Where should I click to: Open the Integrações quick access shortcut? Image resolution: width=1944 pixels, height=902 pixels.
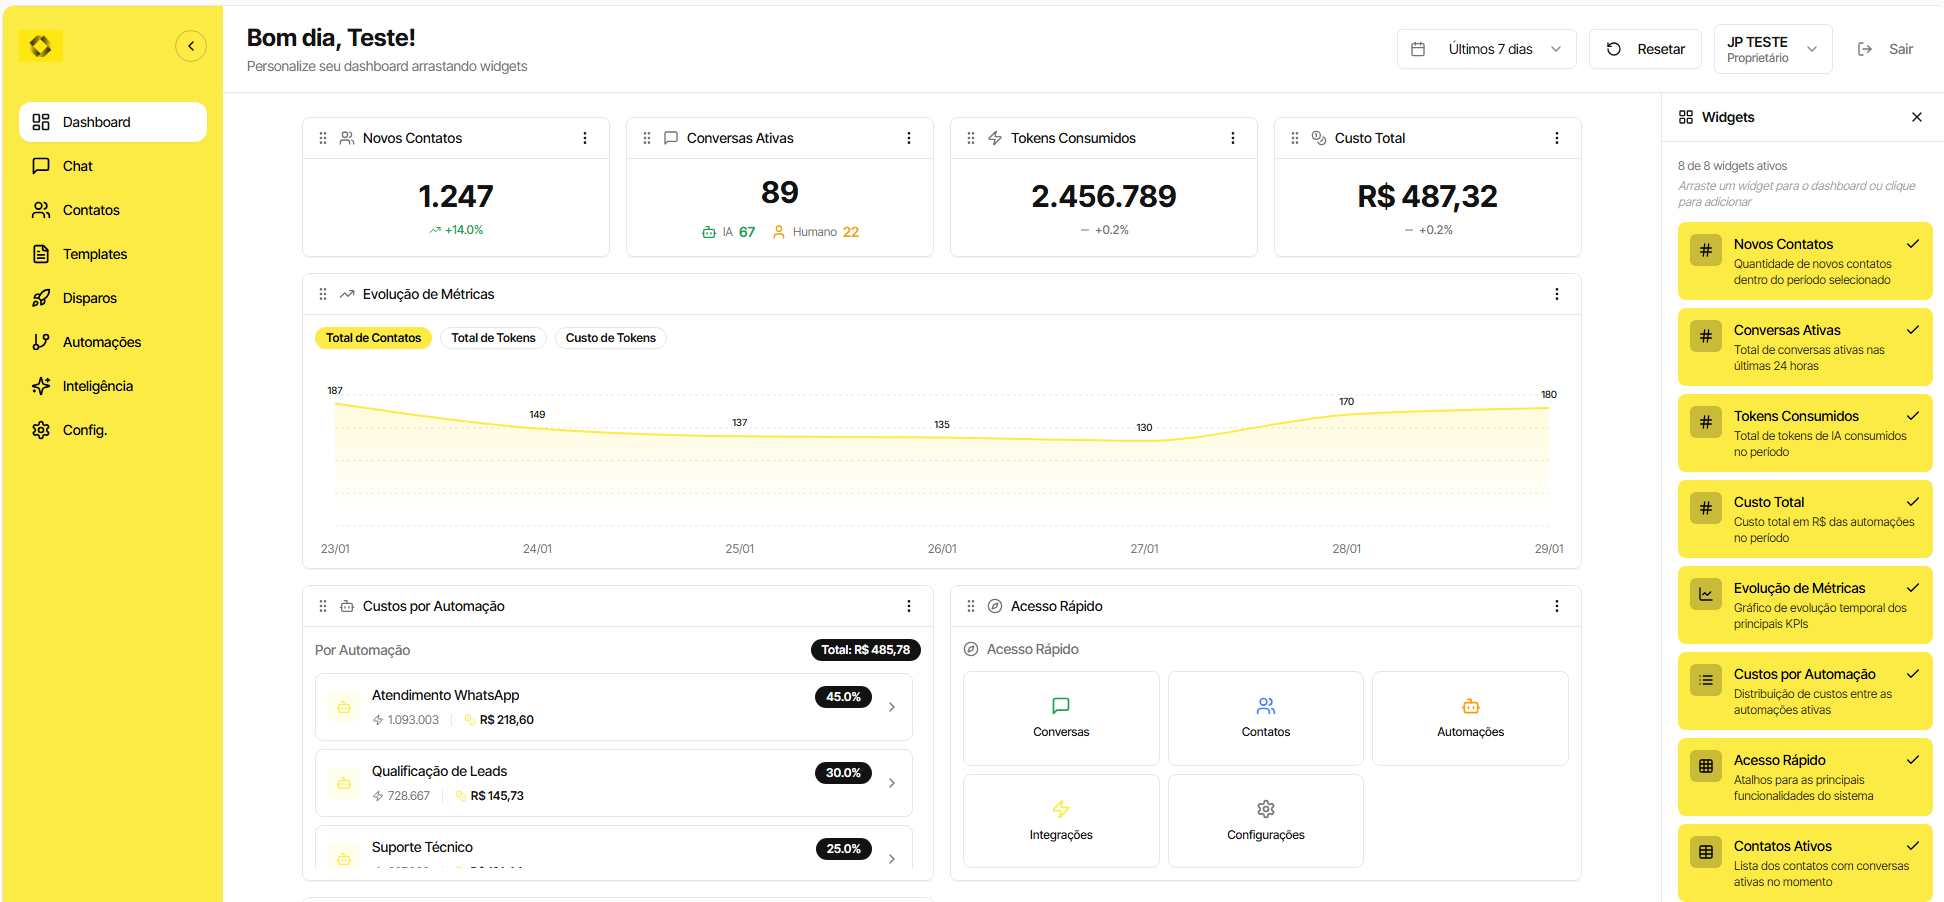[x=1061, y=821]
